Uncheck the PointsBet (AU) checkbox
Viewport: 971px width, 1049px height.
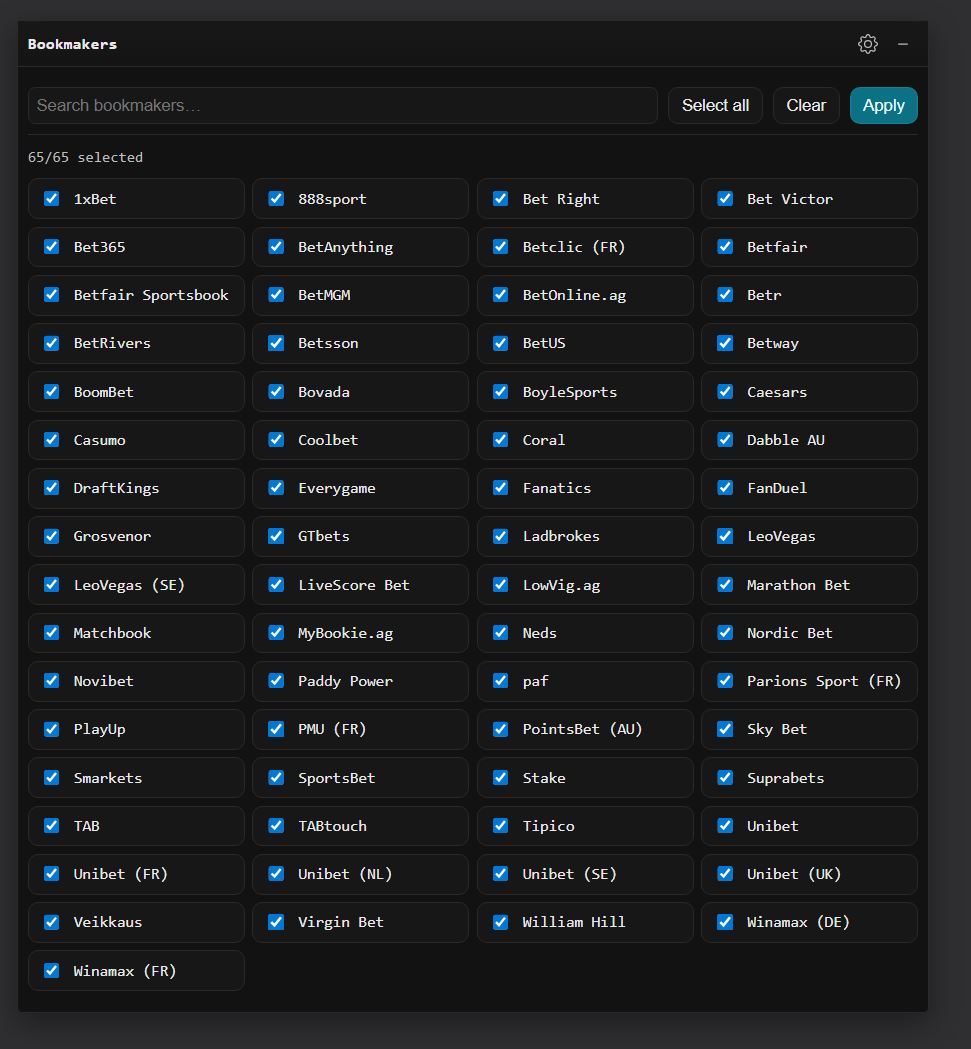(x=501, y=729)
